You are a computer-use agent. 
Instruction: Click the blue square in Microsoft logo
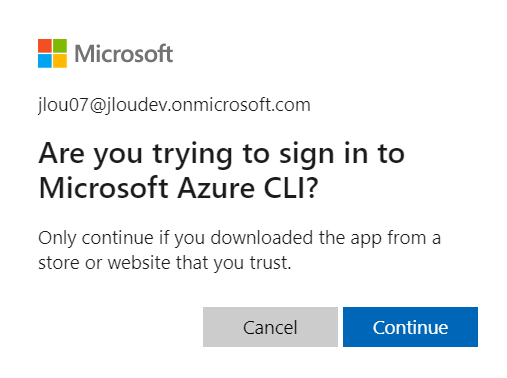coord(45,61)
